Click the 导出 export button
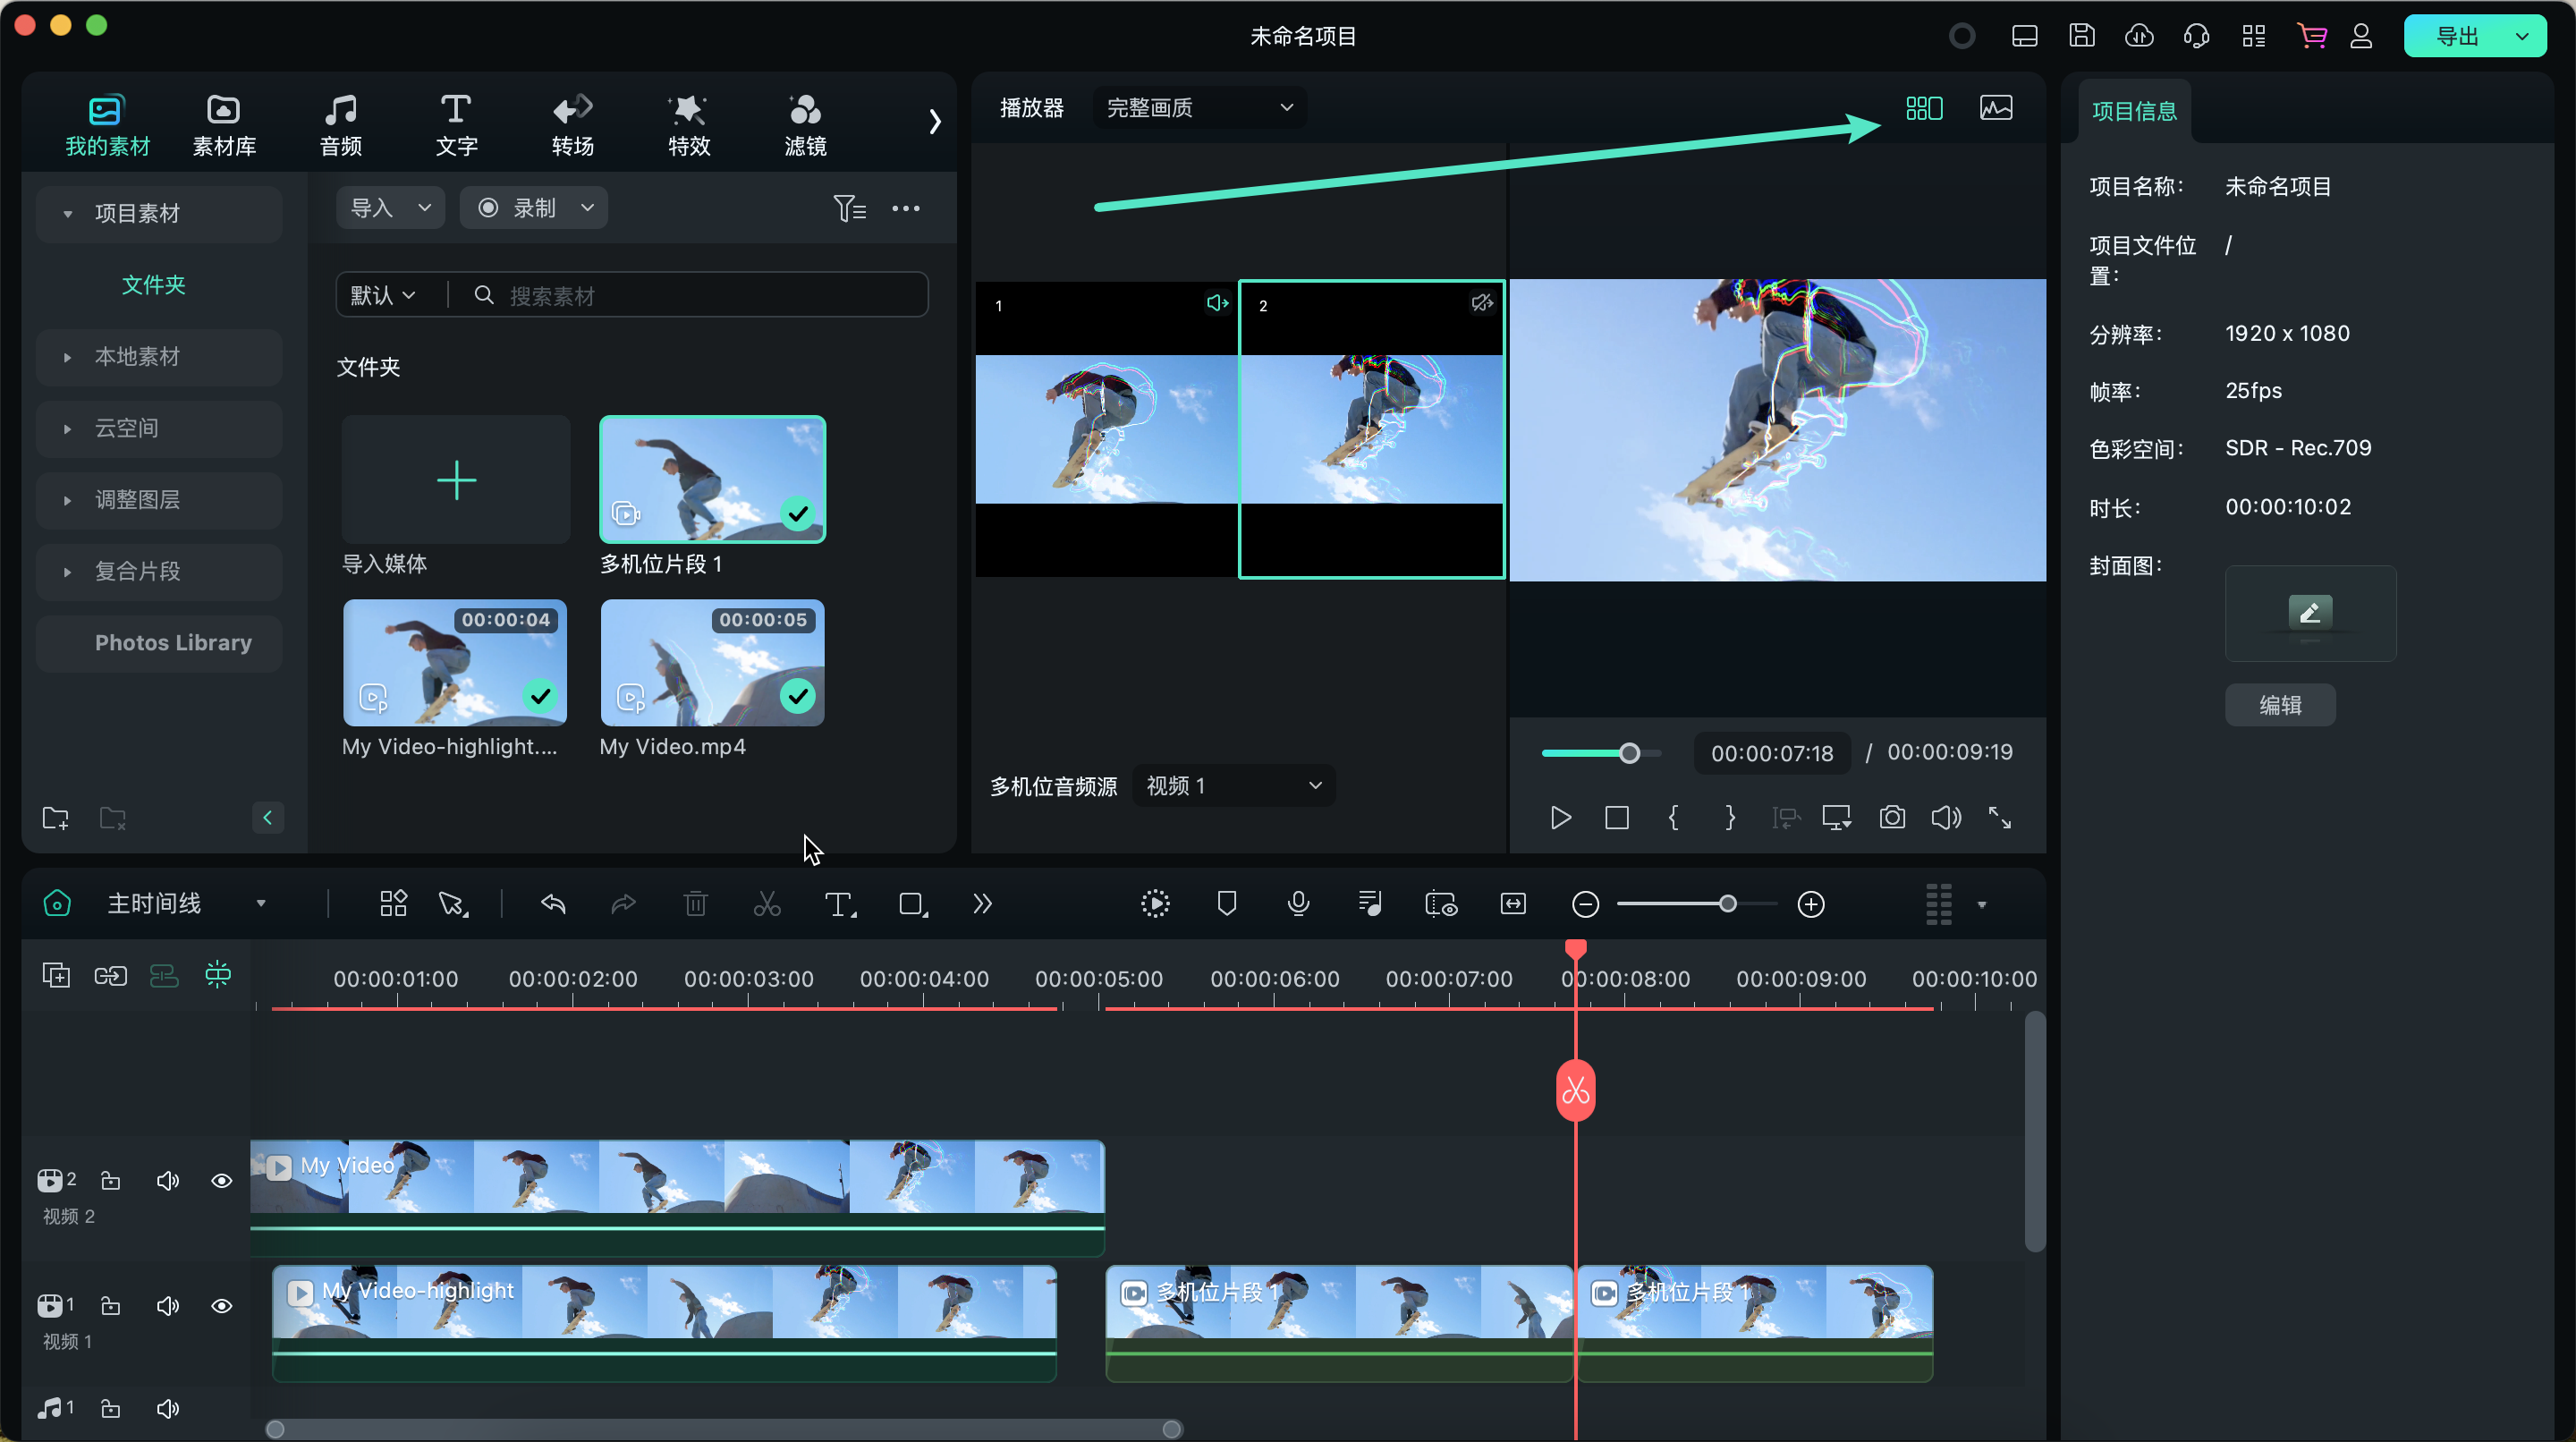The width and height of the screenshot is (2576, 1442). [x=2456, y=37]
